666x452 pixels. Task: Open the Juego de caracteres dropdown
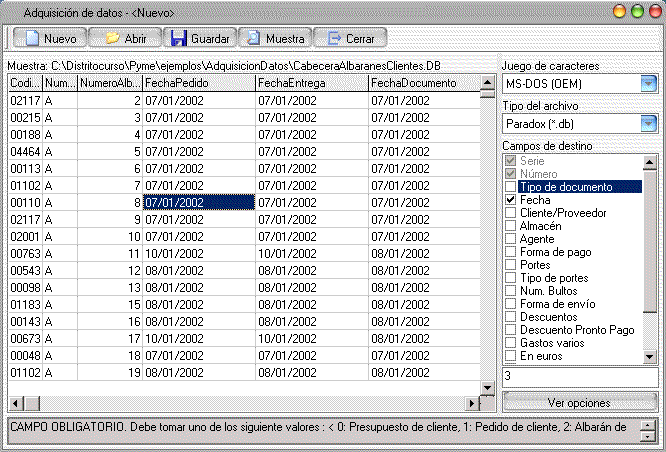[x=649, y=84]
